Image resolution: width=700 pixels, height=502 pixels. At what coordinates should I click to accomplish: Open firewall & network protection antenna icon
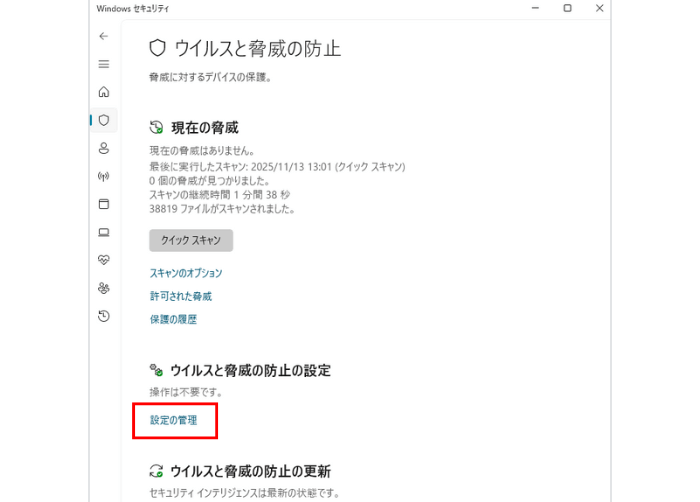click(x=104, y=176)
